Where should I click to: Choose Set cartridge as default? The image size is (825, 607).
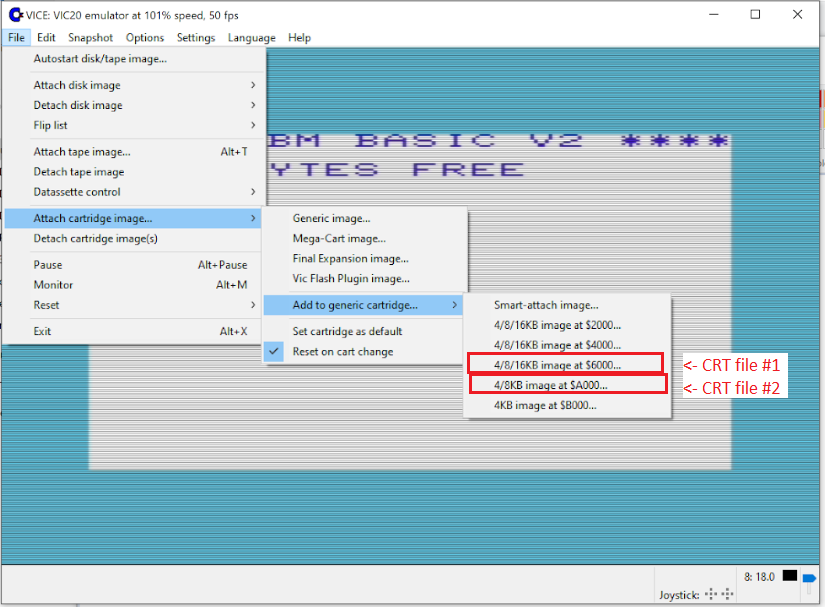364,331
